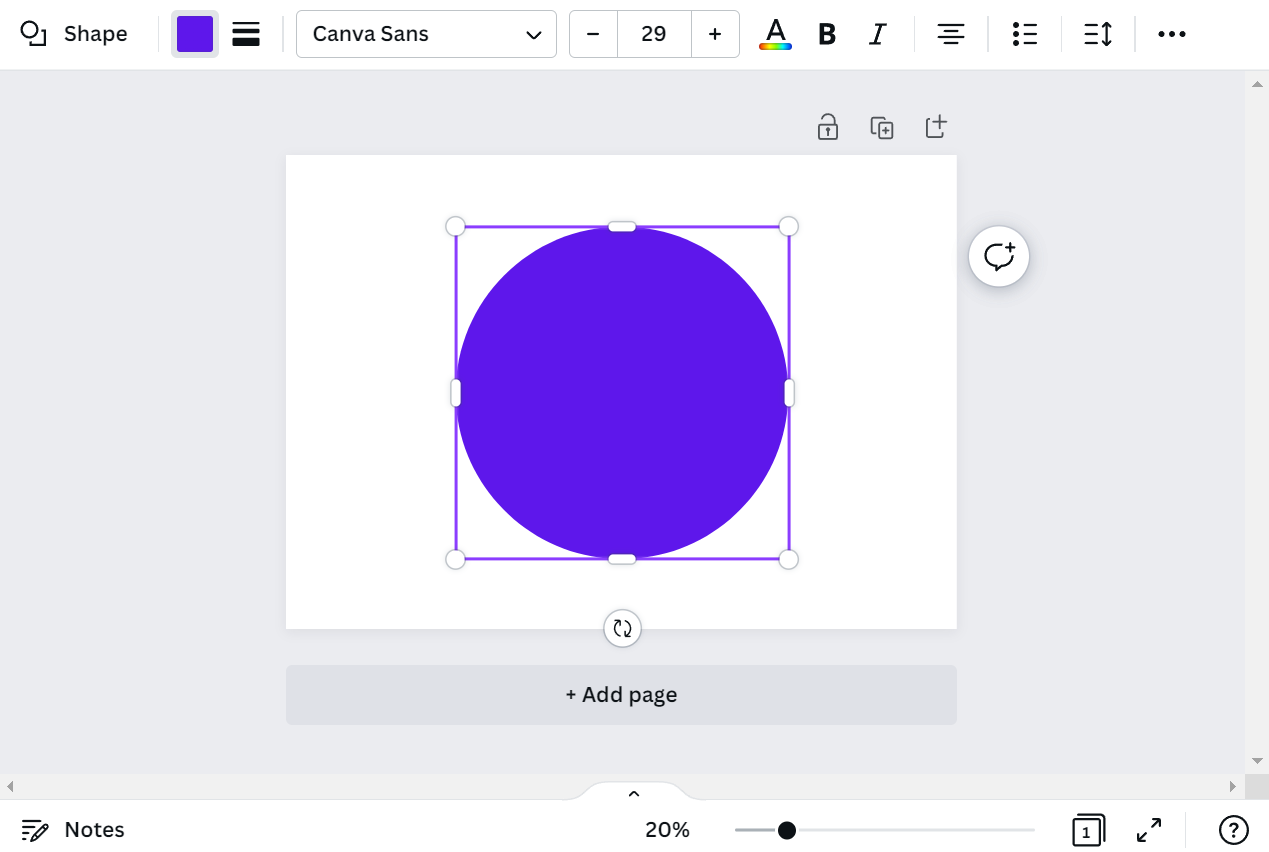Lock the page using the lock icon
1269x852 pixels.
pyautogui.click(x=828, y=127)
